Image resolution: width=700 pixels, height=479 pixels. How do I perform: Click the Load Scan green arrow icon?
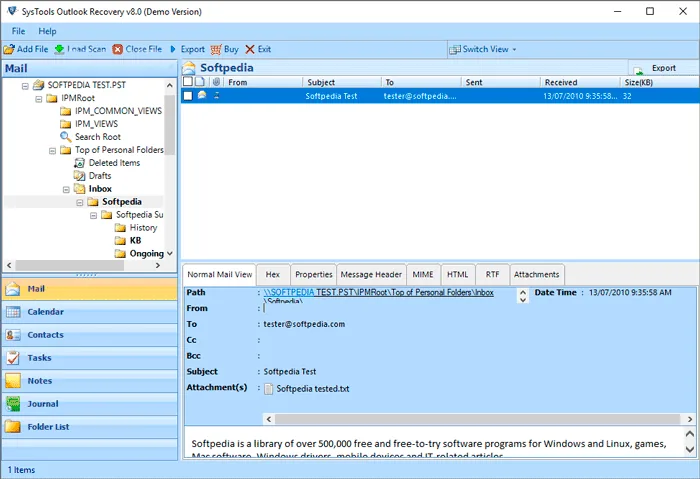coord(59,49)
